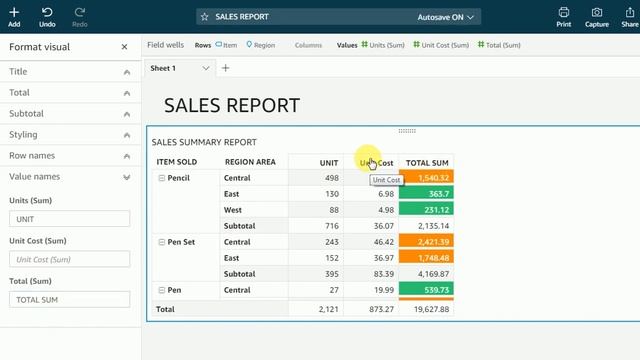Click the Total (Sum) name input field
Screen dimensions: 640x360
(x=69, y=299)
